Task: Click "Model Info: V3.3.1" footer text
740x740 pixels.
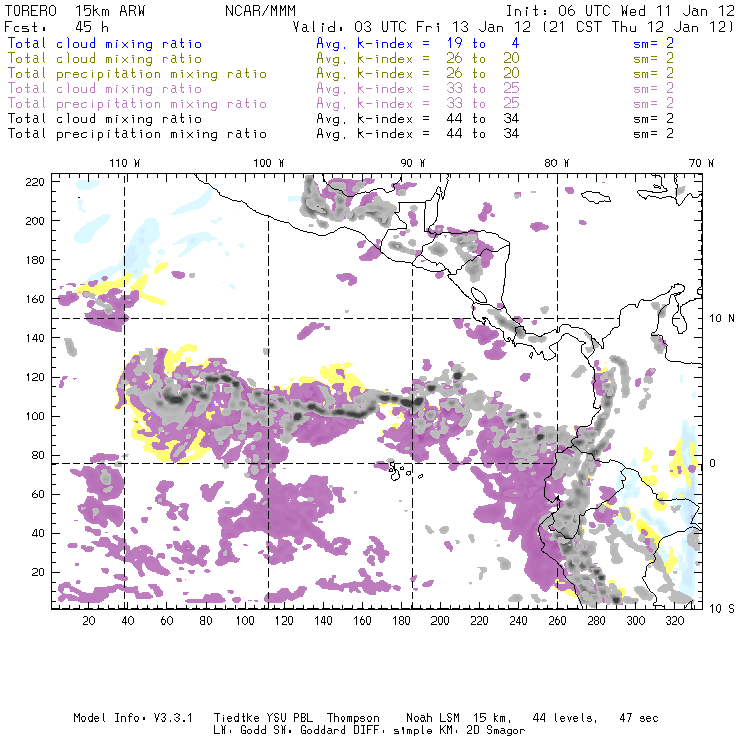Action: click(x=133, y=718)
